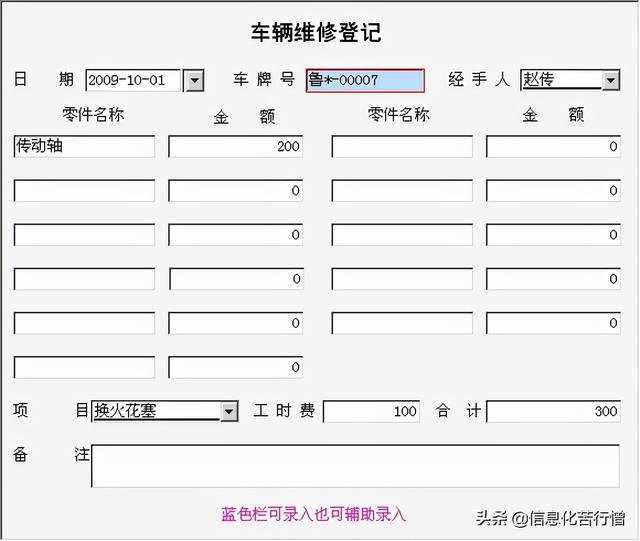Viewport: 640px width, 541px height.
Task: Open the 日期 date picker dropdown arrow
Action: pyautogui.click(x=194, y=80)
